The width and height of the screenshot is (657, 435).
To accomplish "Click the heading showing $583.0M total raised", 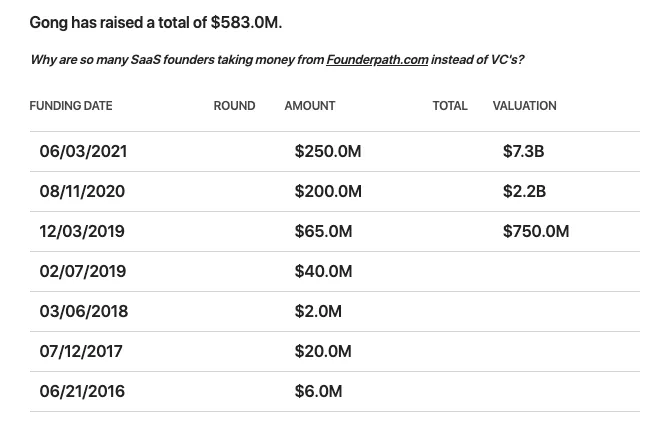I will point(156,23).
